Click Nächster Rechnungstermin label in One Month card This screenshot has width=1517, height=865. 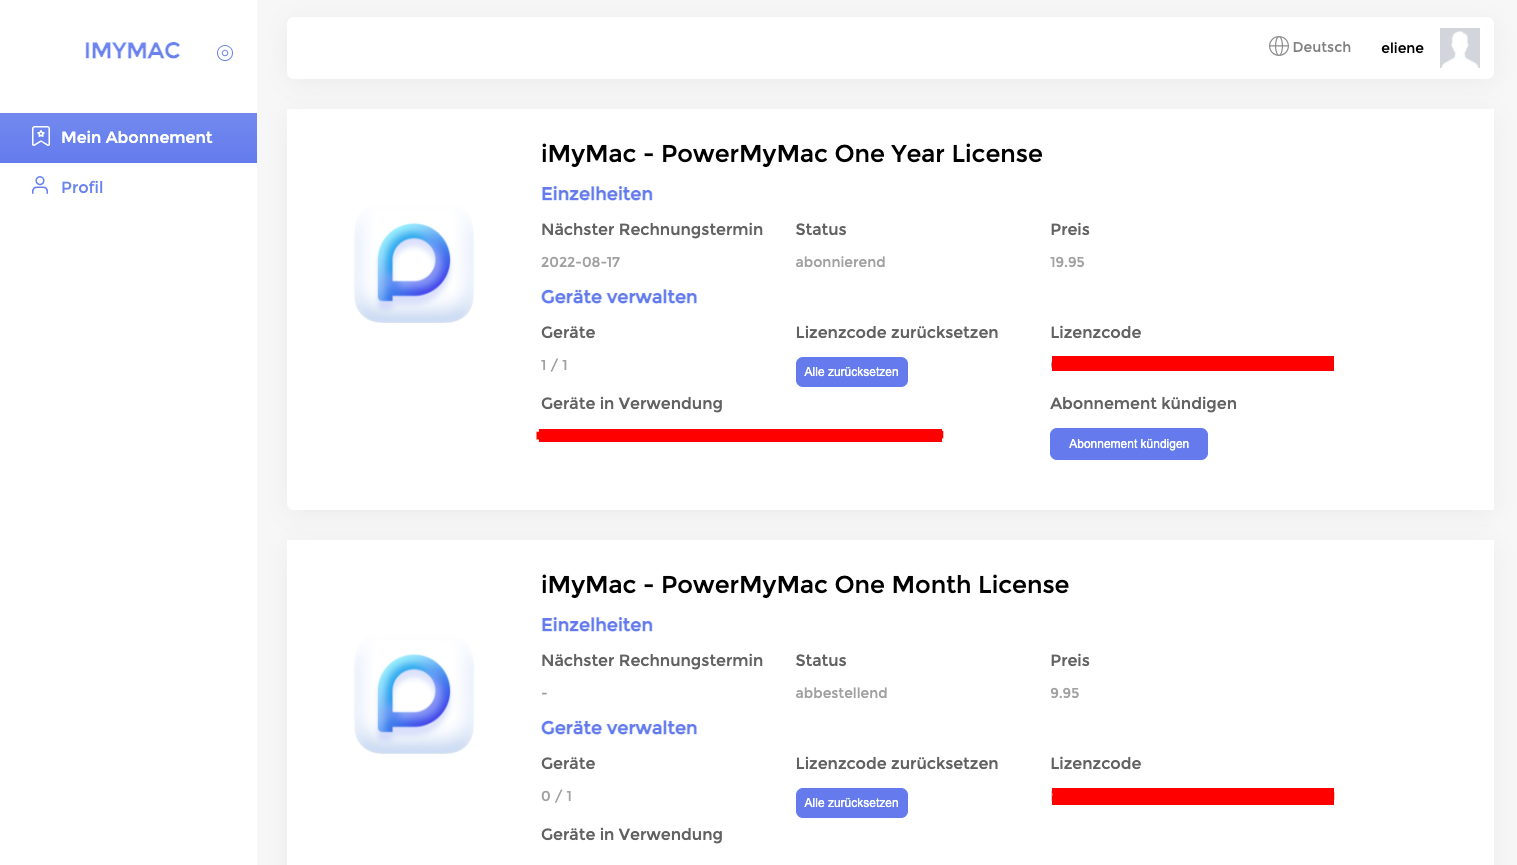point(651,661)
